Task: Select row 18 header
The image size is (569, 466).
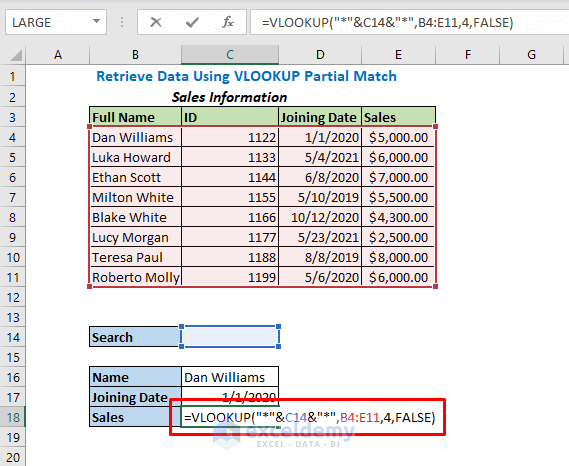Action: coord(13,417)
